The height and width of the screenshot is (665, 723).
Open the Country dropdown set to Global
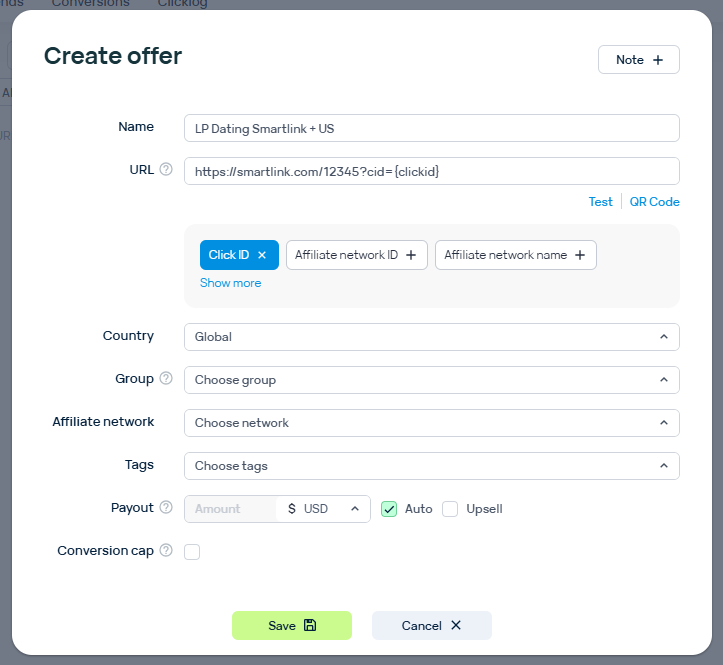(x=431, y=337)
